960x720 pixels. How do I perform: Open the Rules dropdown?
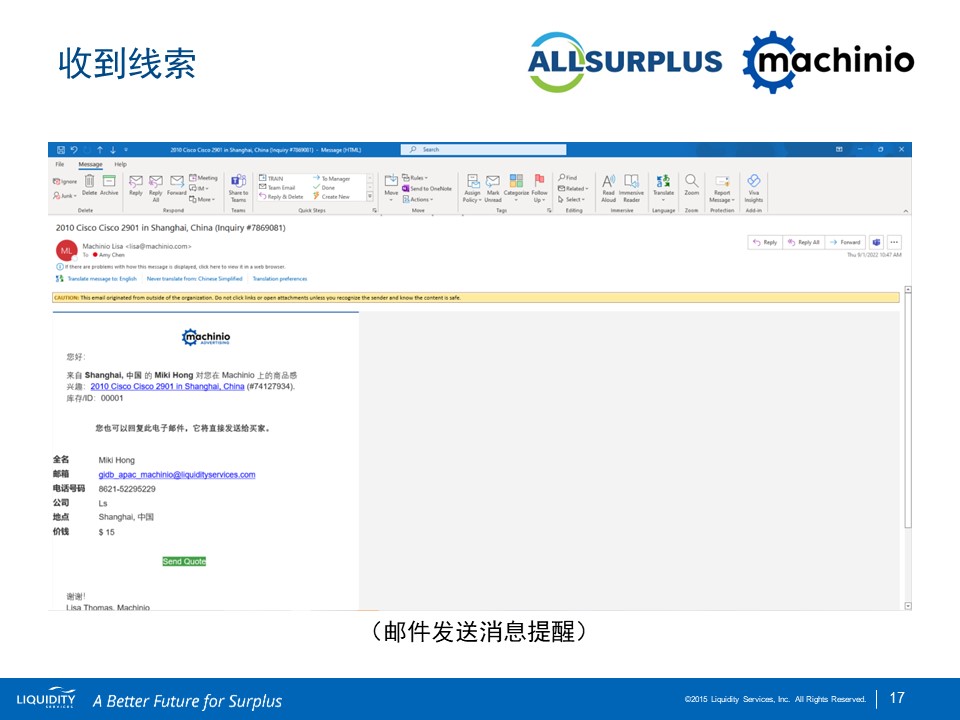click(x=415, y=178)
